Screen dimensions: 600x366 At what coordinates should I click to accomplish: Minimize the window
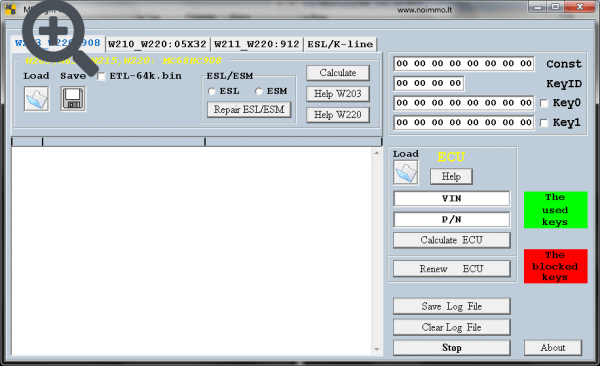tap(538, 7)
